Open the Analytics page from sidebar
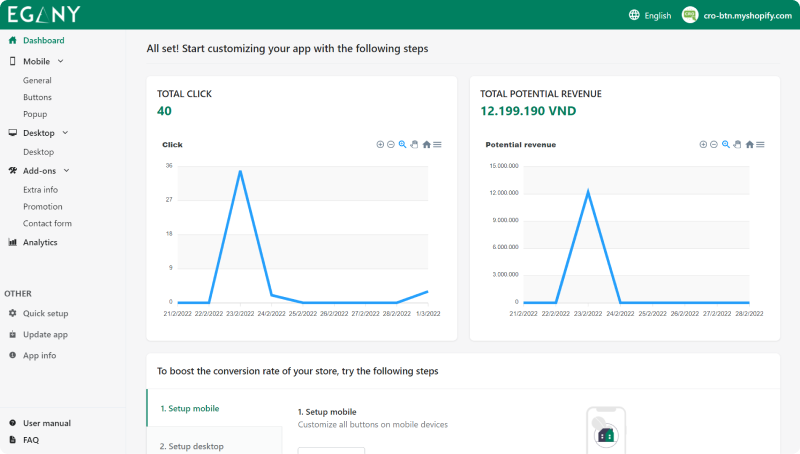The image size is (800, 454). coord(40,242)
